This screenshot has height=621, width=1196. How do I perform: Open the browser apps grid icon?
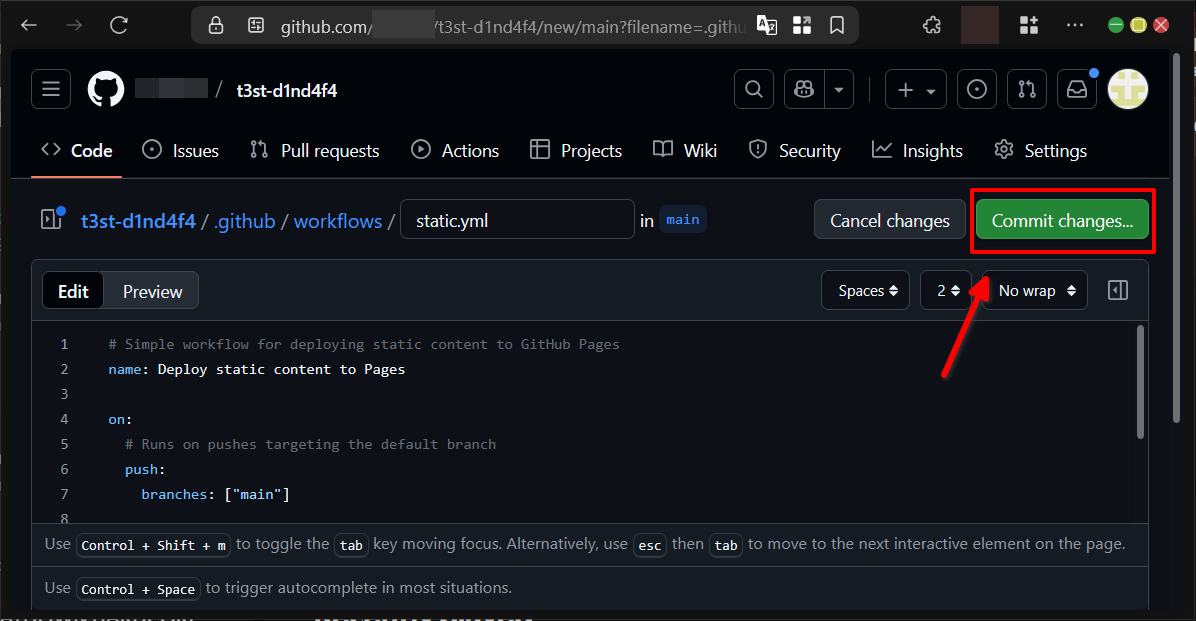[1028, 25]
